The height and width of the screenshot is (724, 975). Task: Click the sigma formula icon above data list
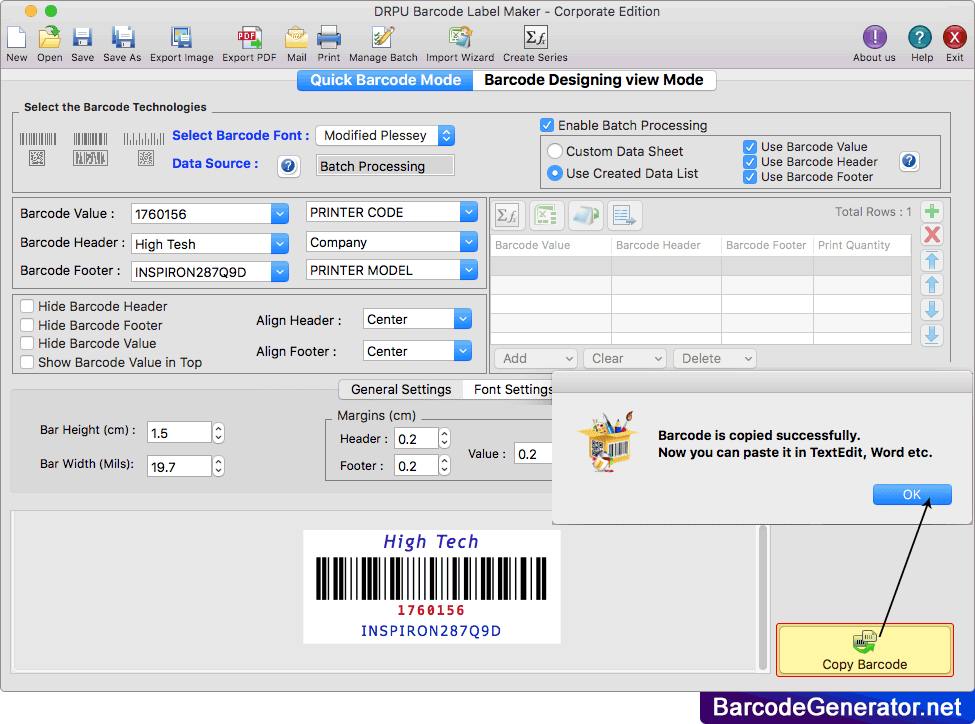tap(507, 216)
